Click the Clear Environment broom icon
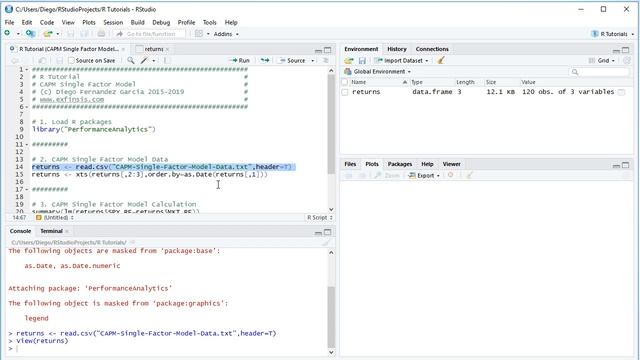Screen dimensions: 640x360 441,60
